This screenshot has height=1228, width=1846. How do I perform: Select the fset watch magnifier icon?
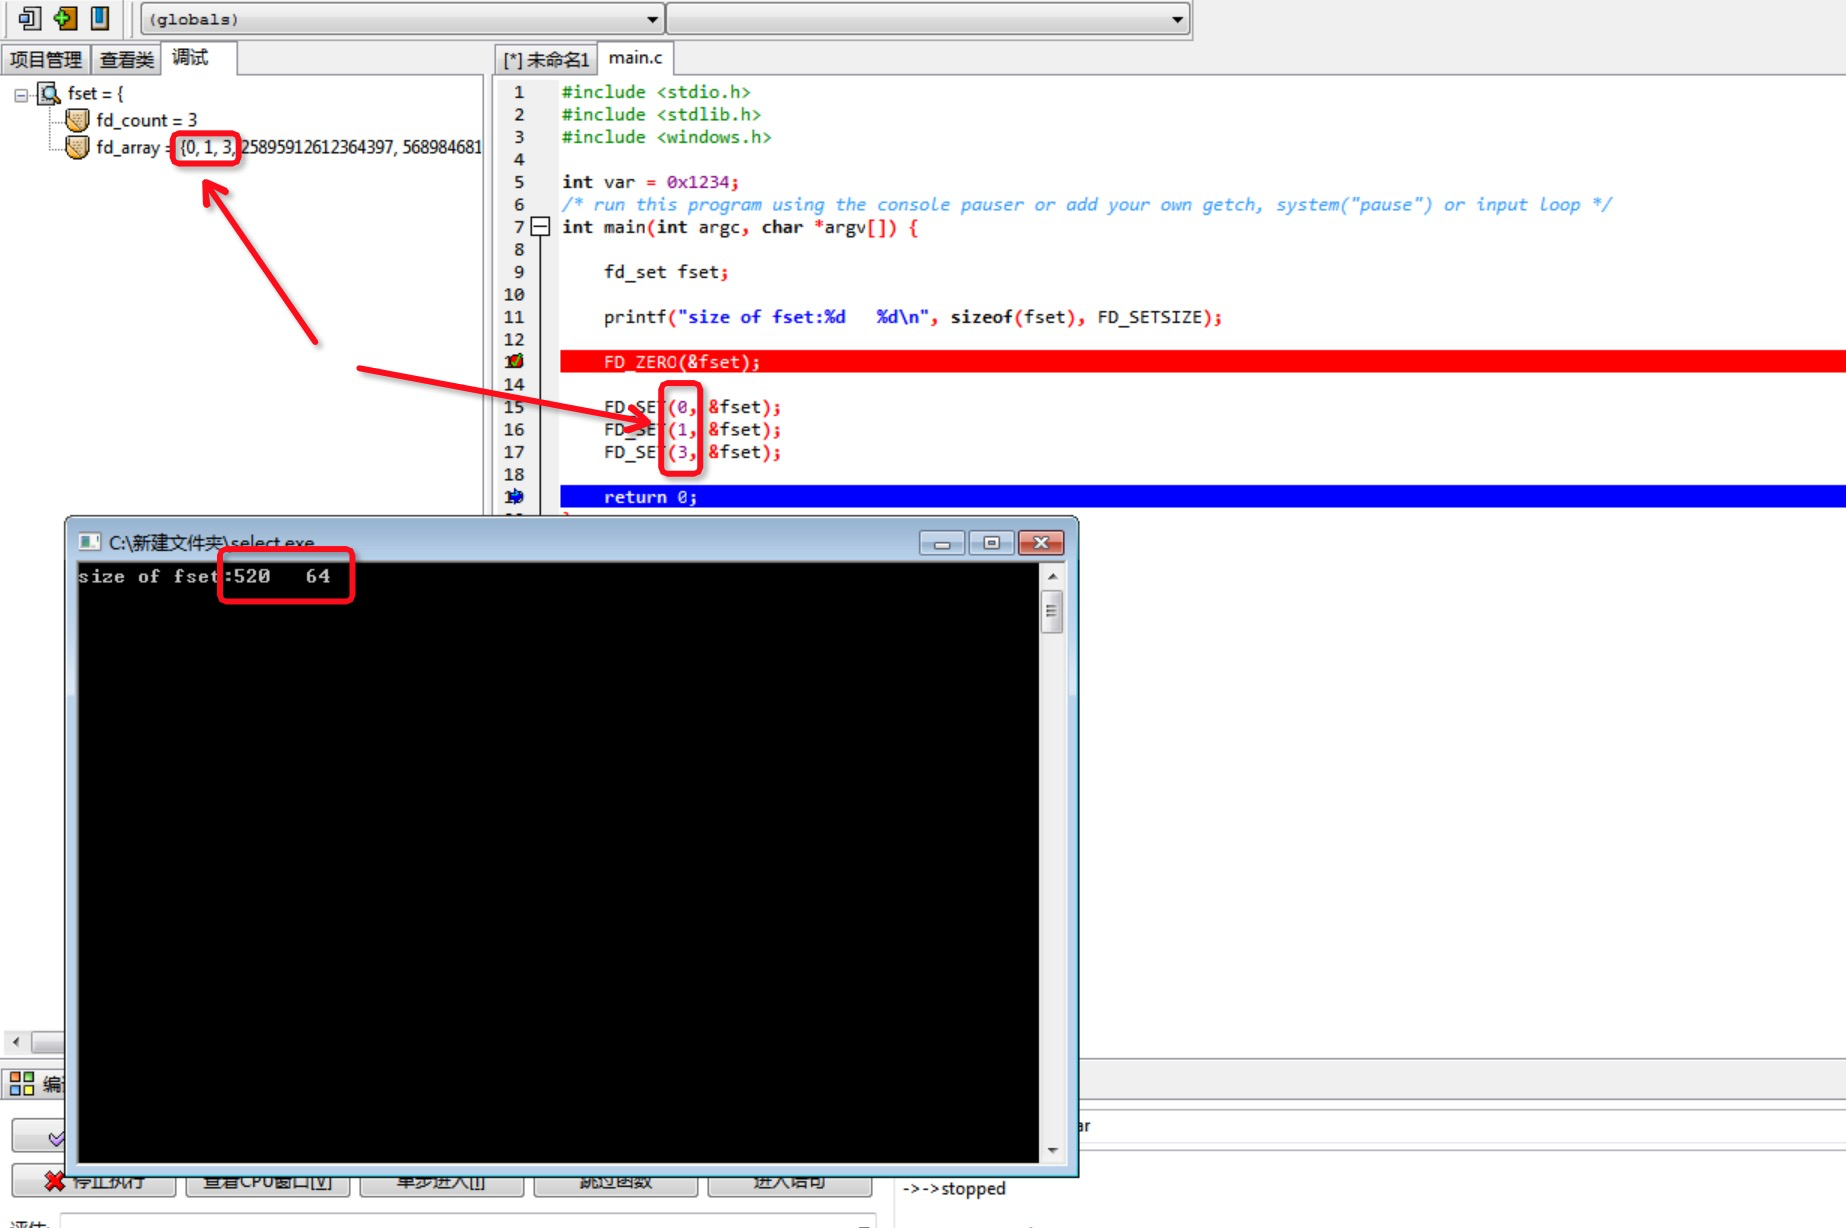[49, 94]
